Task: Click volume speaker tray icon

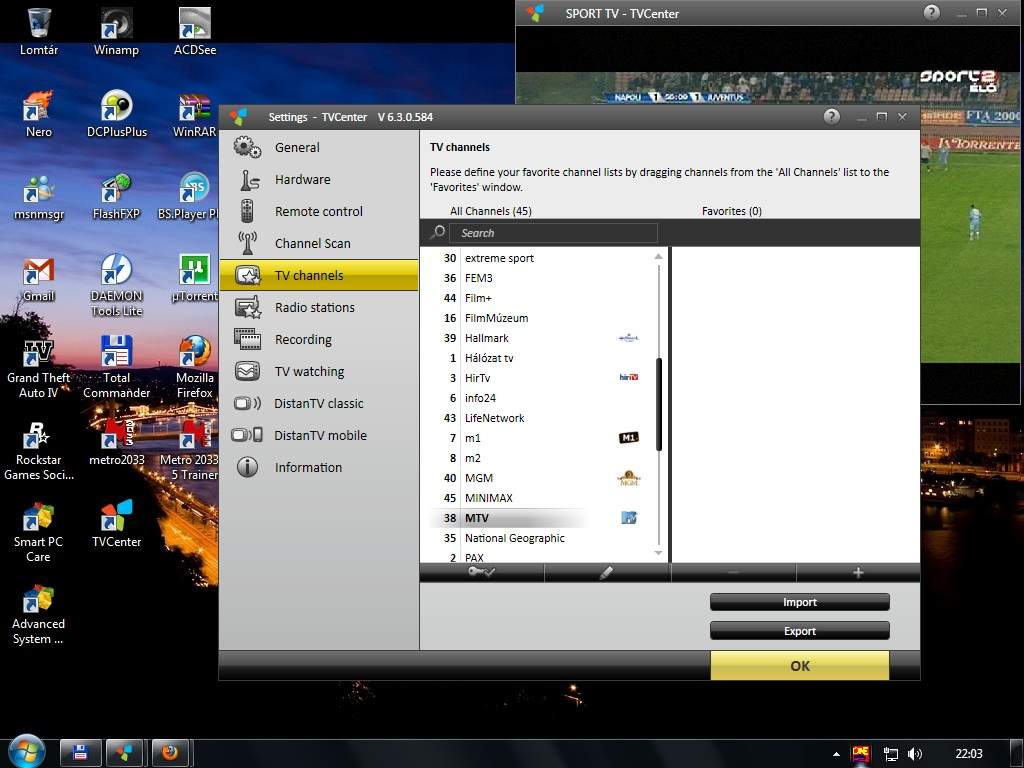Action: tap(915, 754)
